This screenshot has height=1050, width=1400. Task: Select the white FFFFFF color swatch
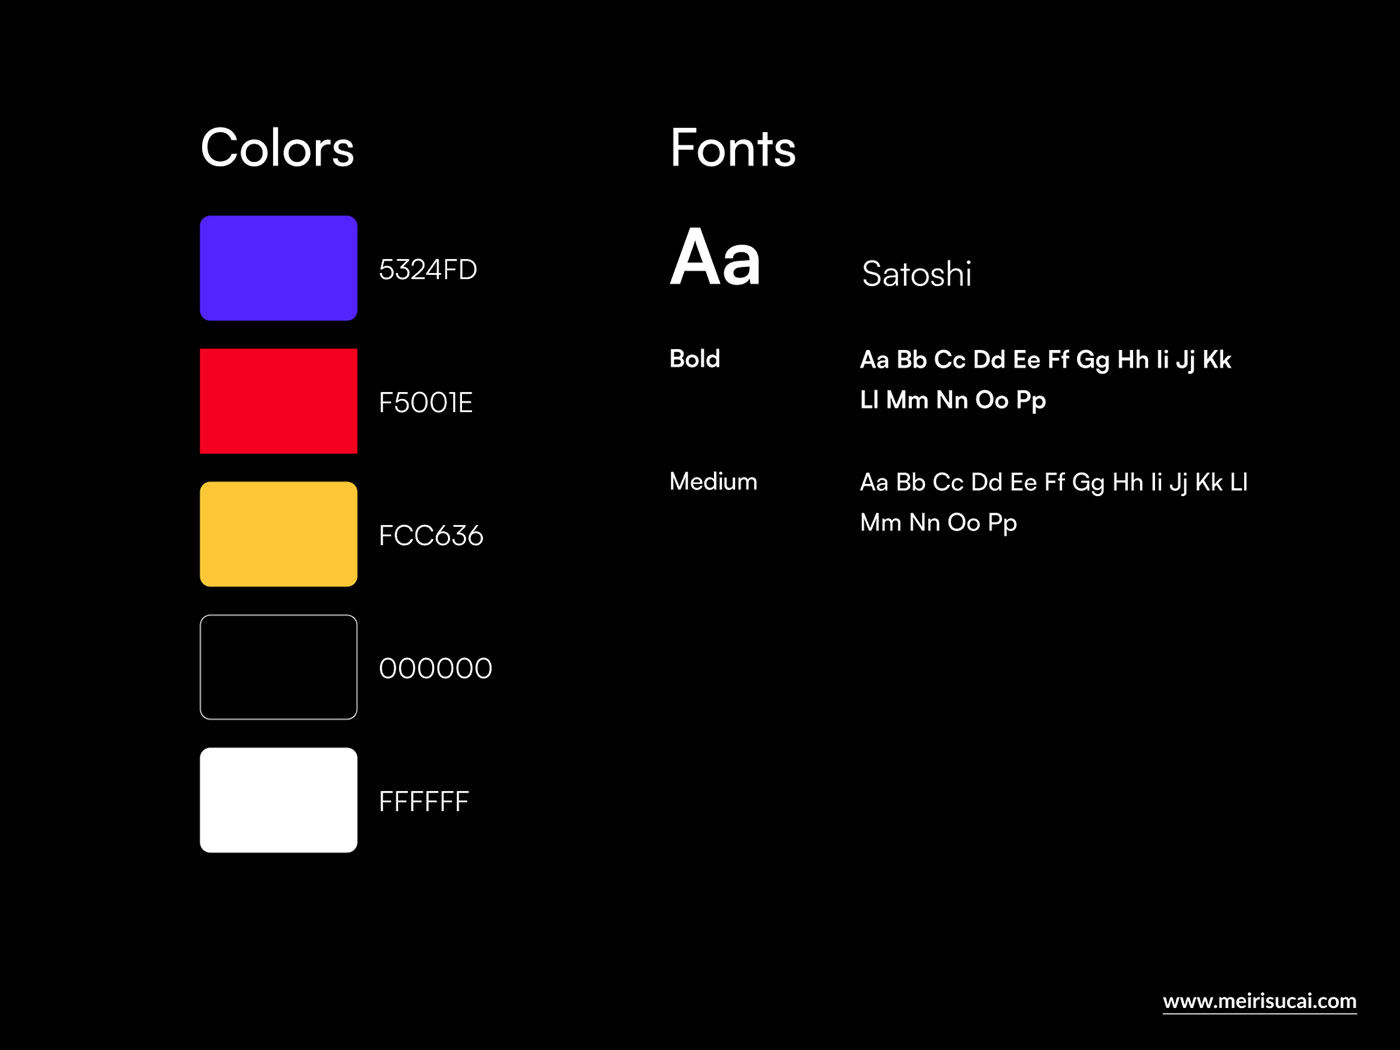pos(278,800)
